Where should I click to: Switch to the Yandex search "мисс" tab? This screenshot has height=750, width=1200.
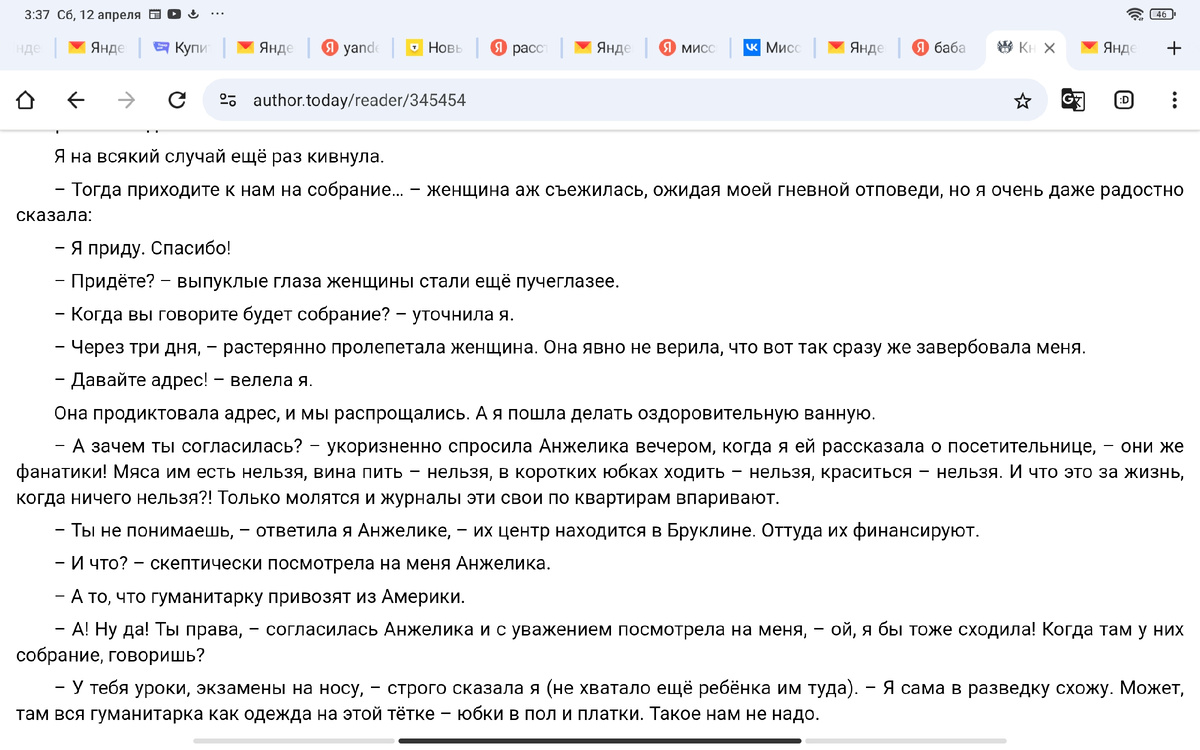tap(688, 48)
